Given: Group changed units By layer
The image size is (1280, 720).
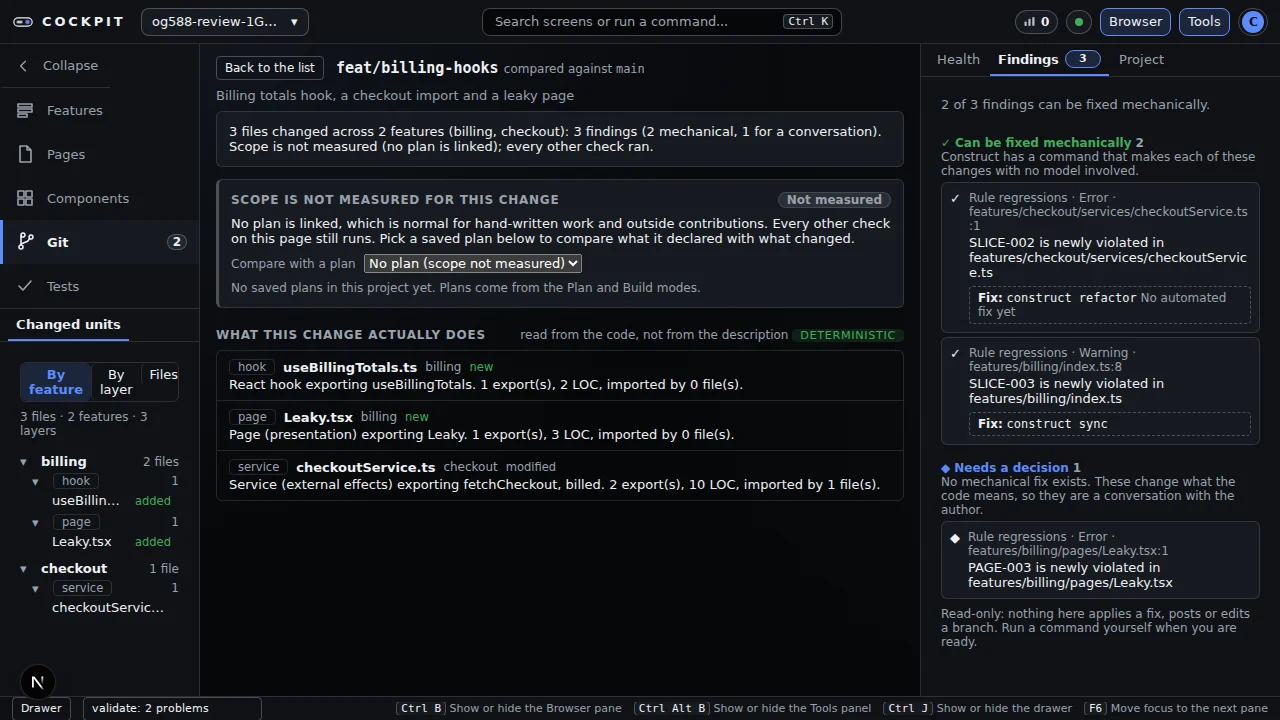Looking at the screenshot, I should point(116,382).
